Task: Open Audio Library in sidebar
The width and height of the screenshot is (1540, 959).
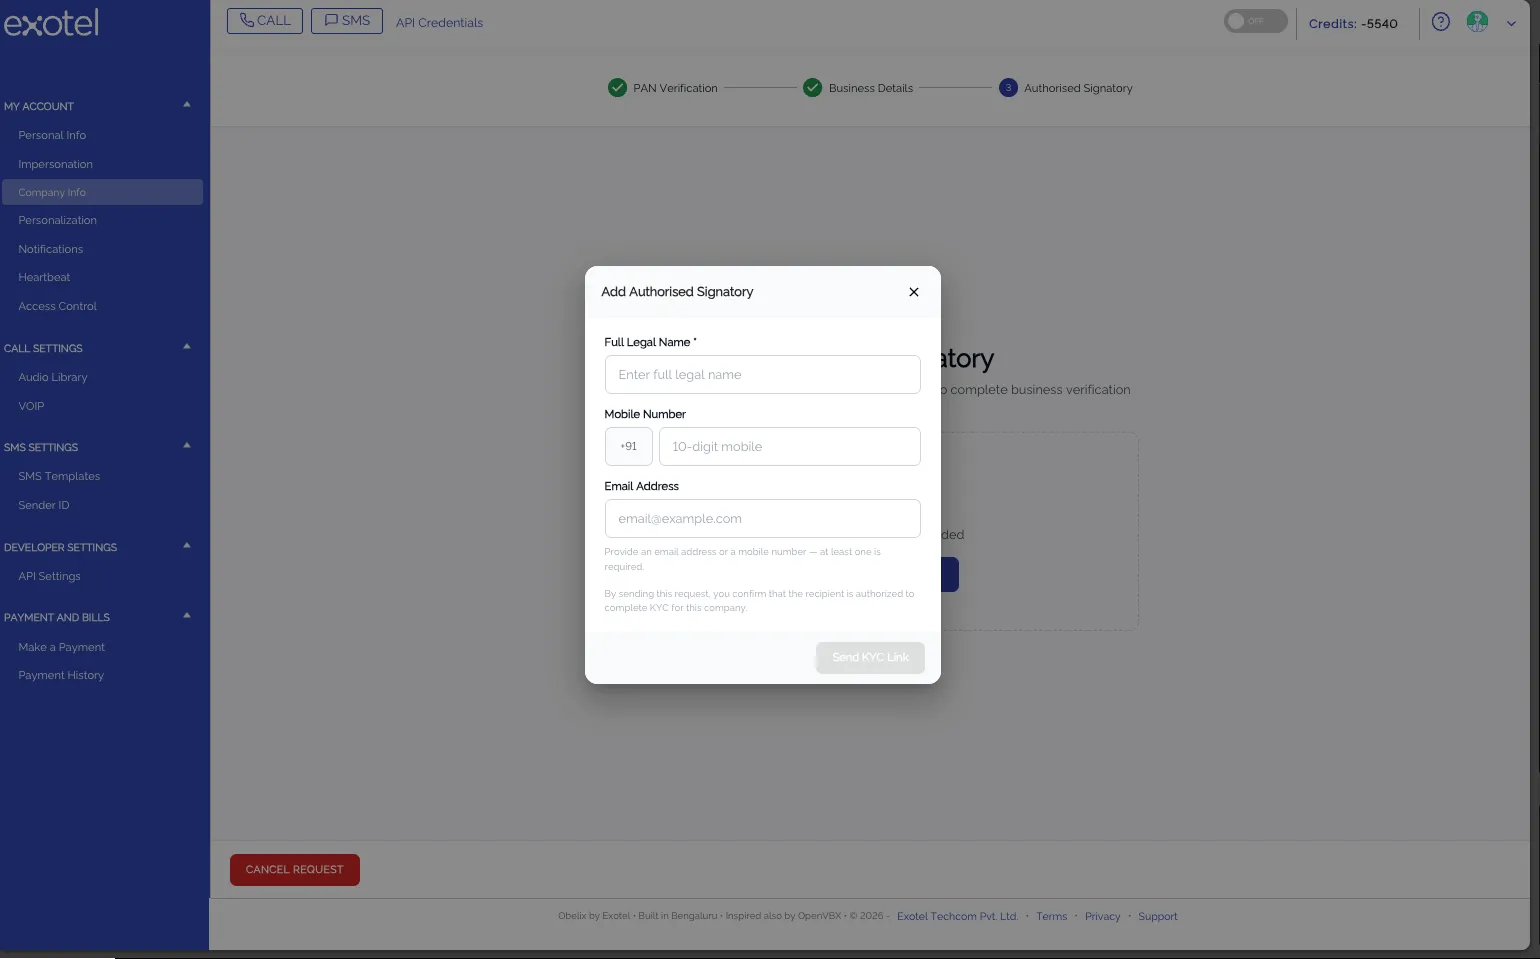Action: [52, 377]
